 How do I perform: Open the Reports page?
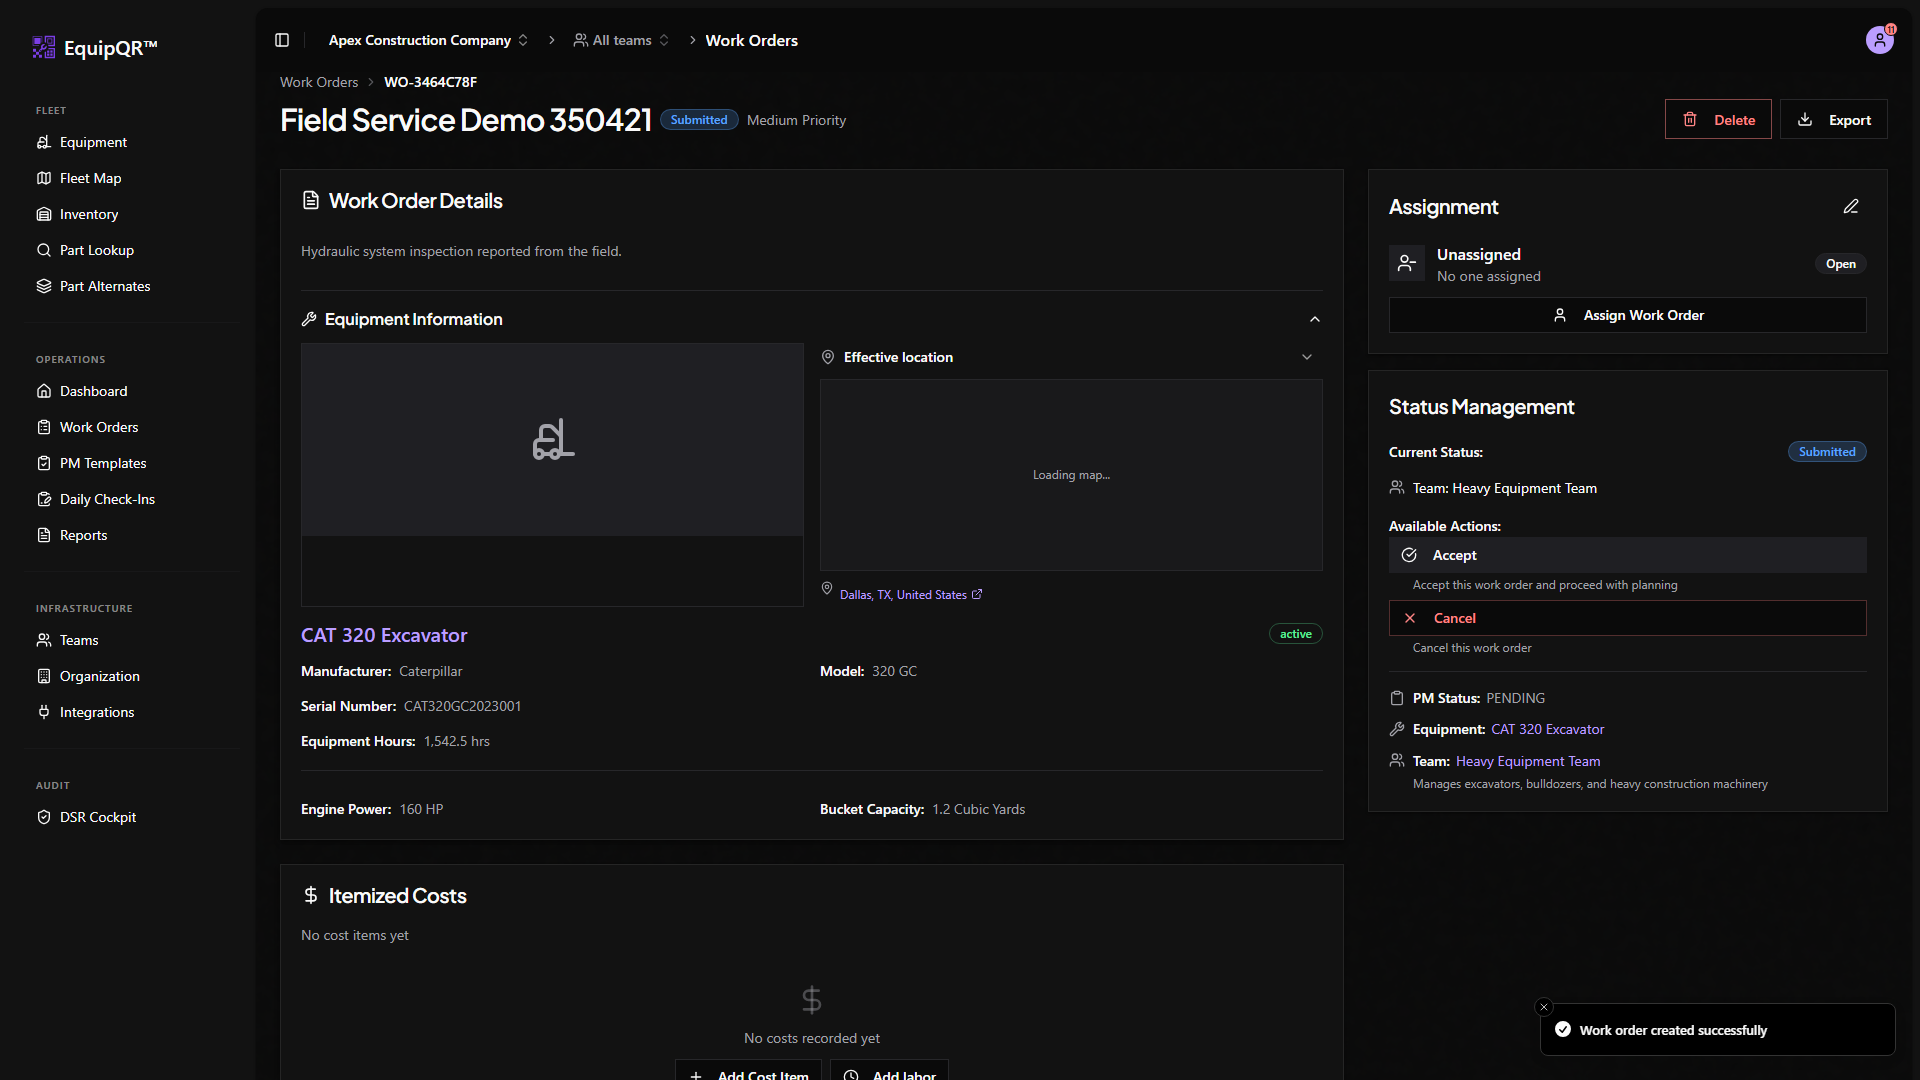[83, 535]
